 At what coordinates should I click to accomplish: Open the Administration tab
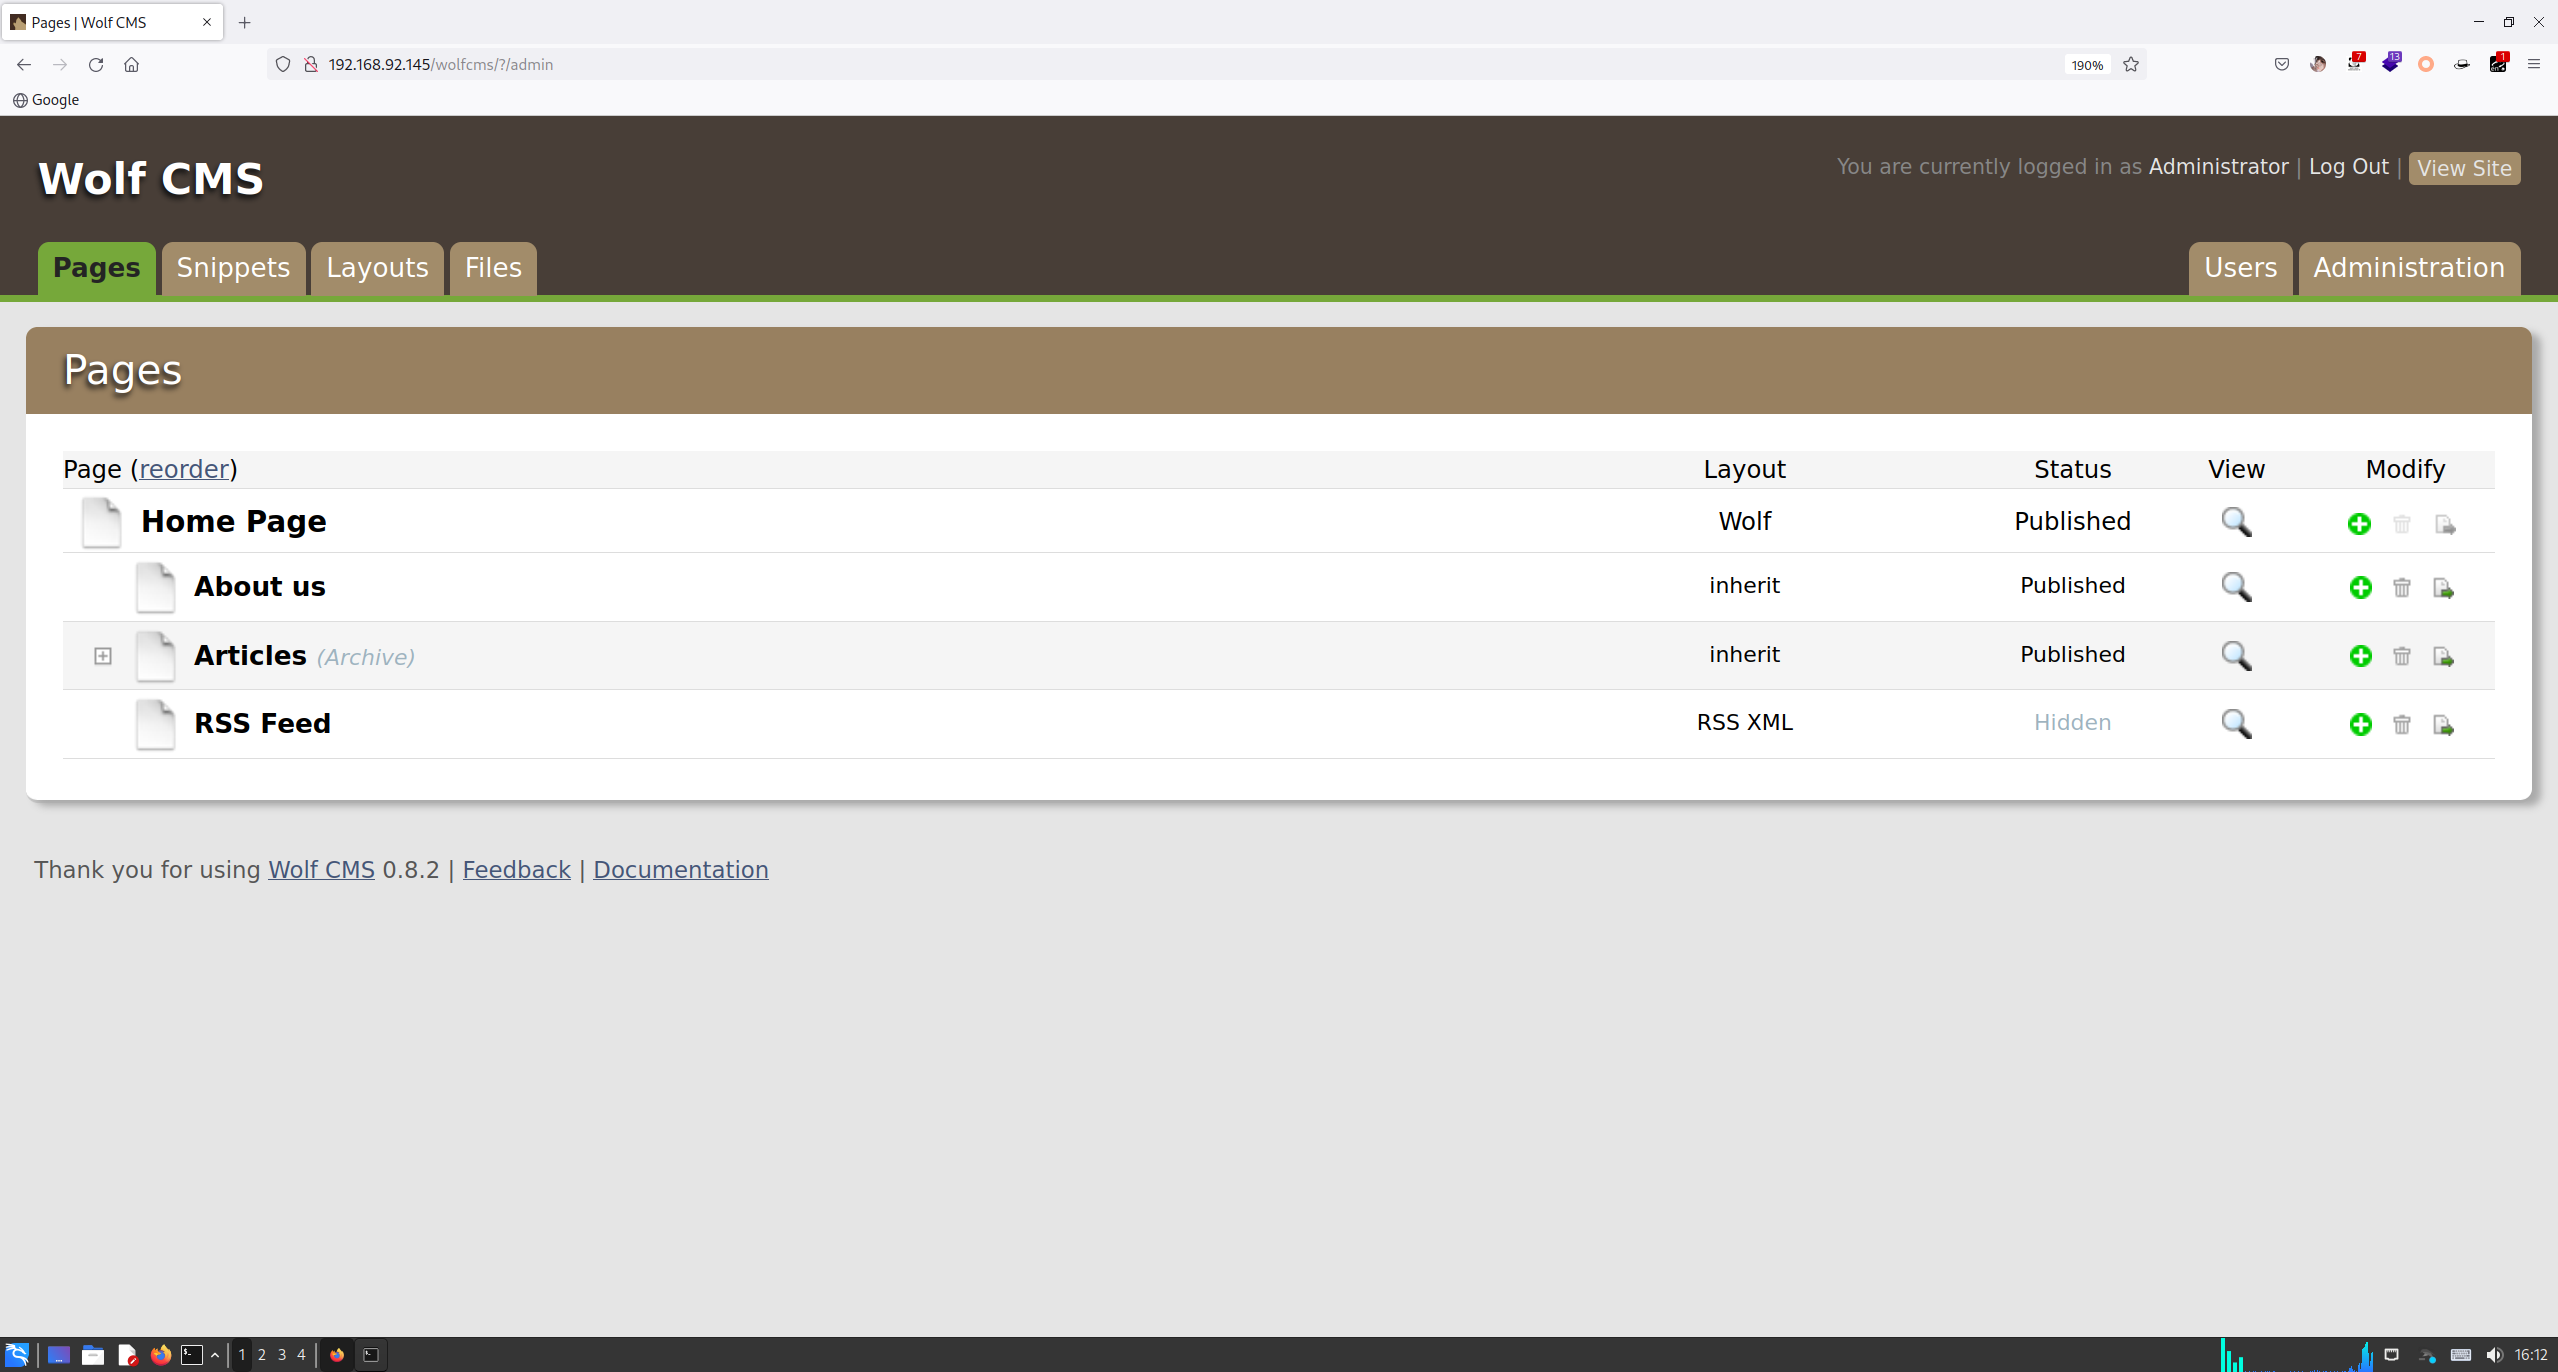click(x=2409, y=268)
